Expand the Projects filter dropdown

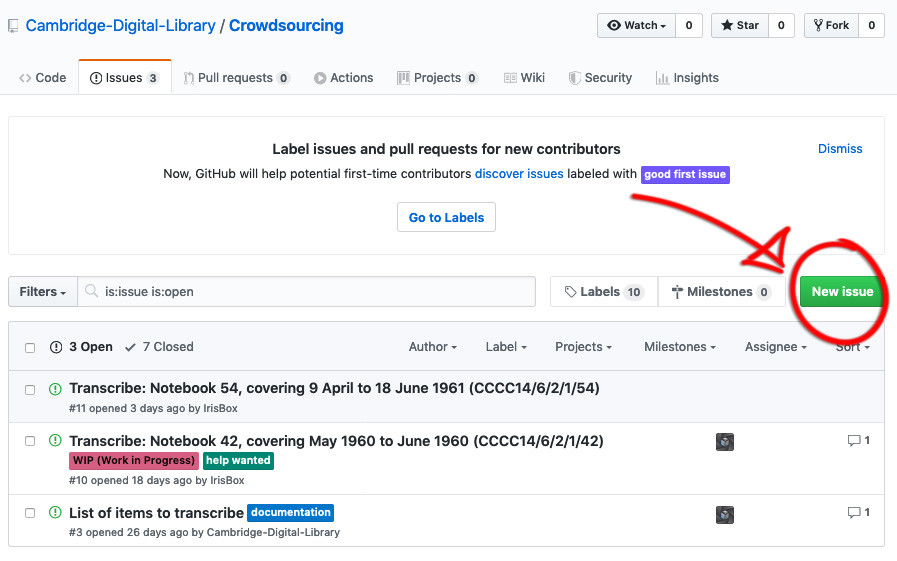pos(583,347)
